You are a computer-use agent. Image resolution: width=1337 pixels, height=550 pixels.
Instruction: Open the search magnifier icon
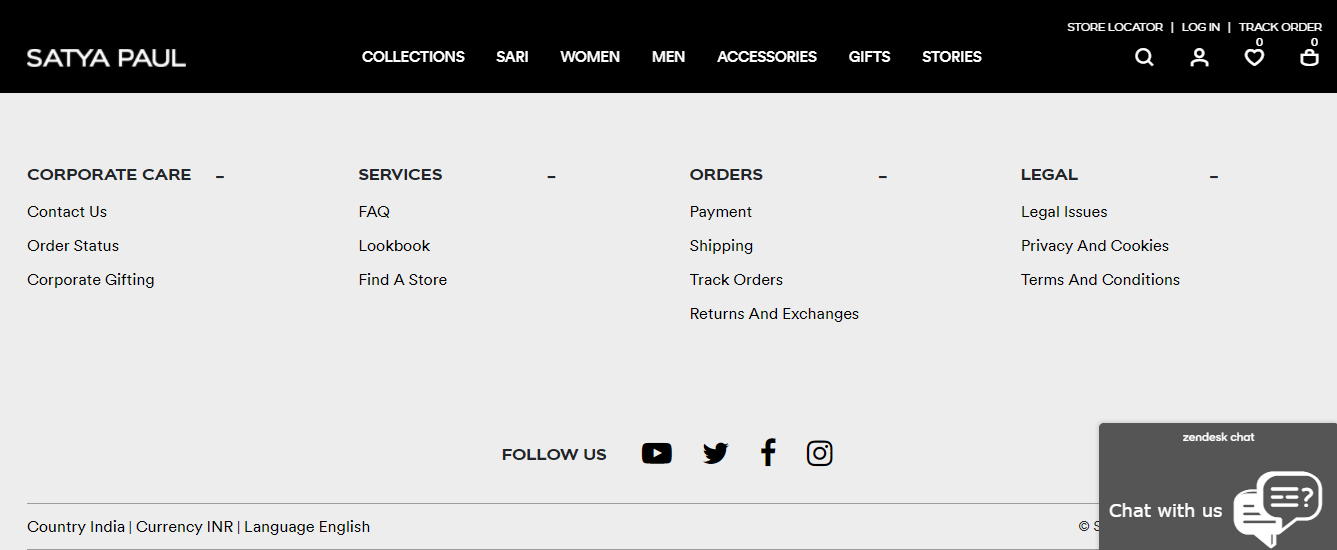coord(1144,57)
